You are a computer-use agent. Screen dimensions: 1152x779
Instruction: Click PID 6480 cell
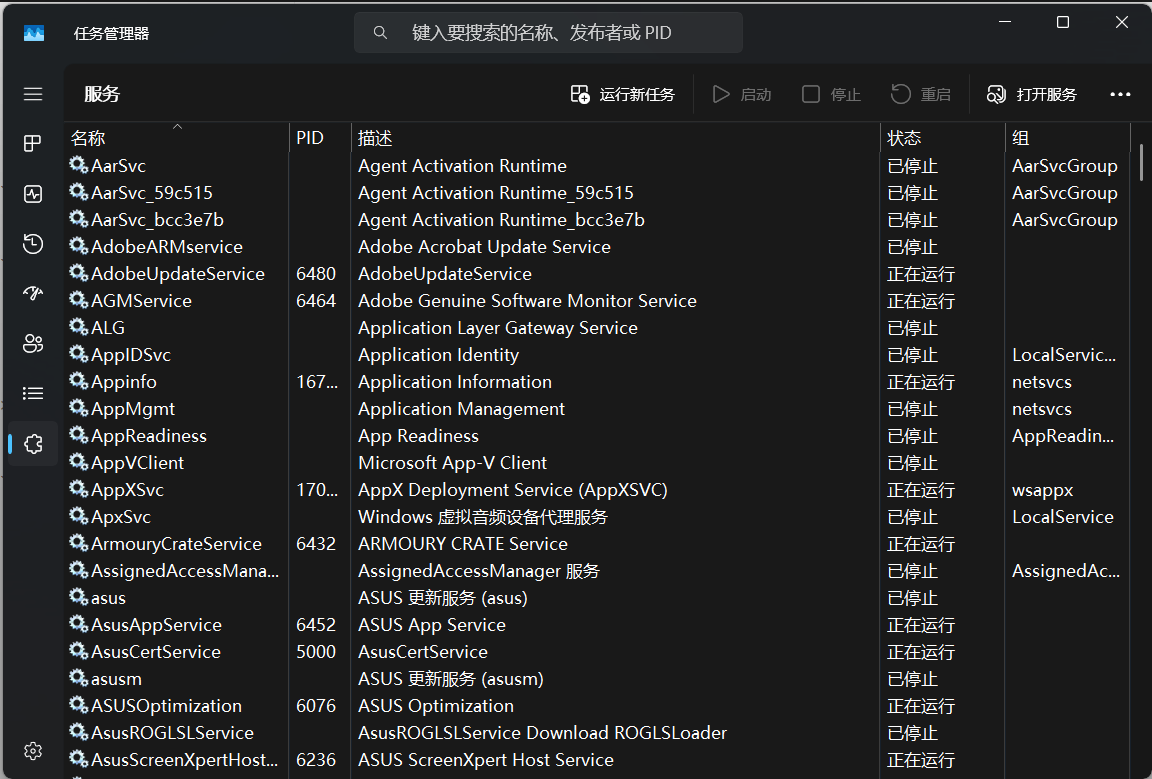pyautogui.click(x=316, y=273)
